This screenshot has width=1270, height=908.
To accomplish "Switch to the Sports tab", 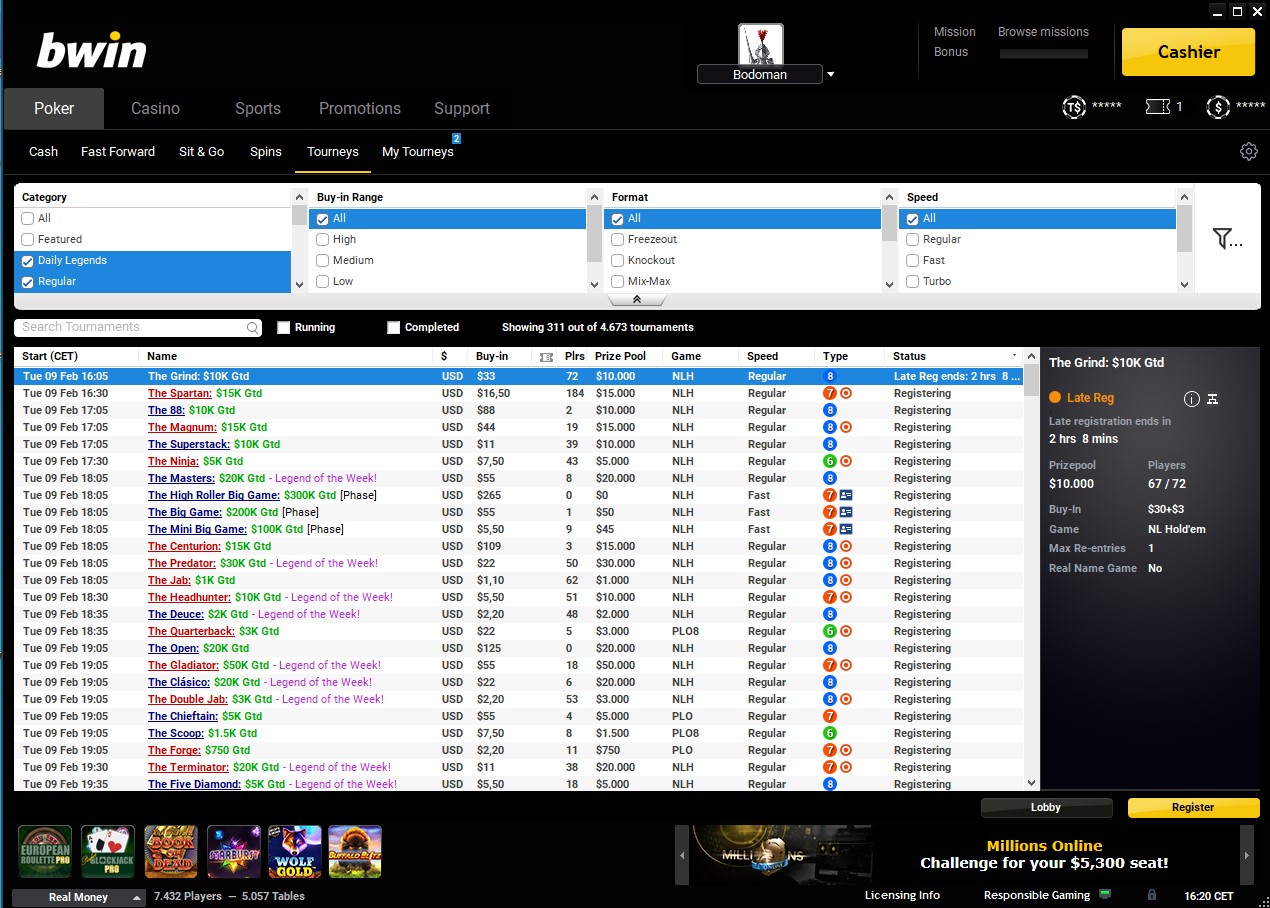I will point(258,109).
